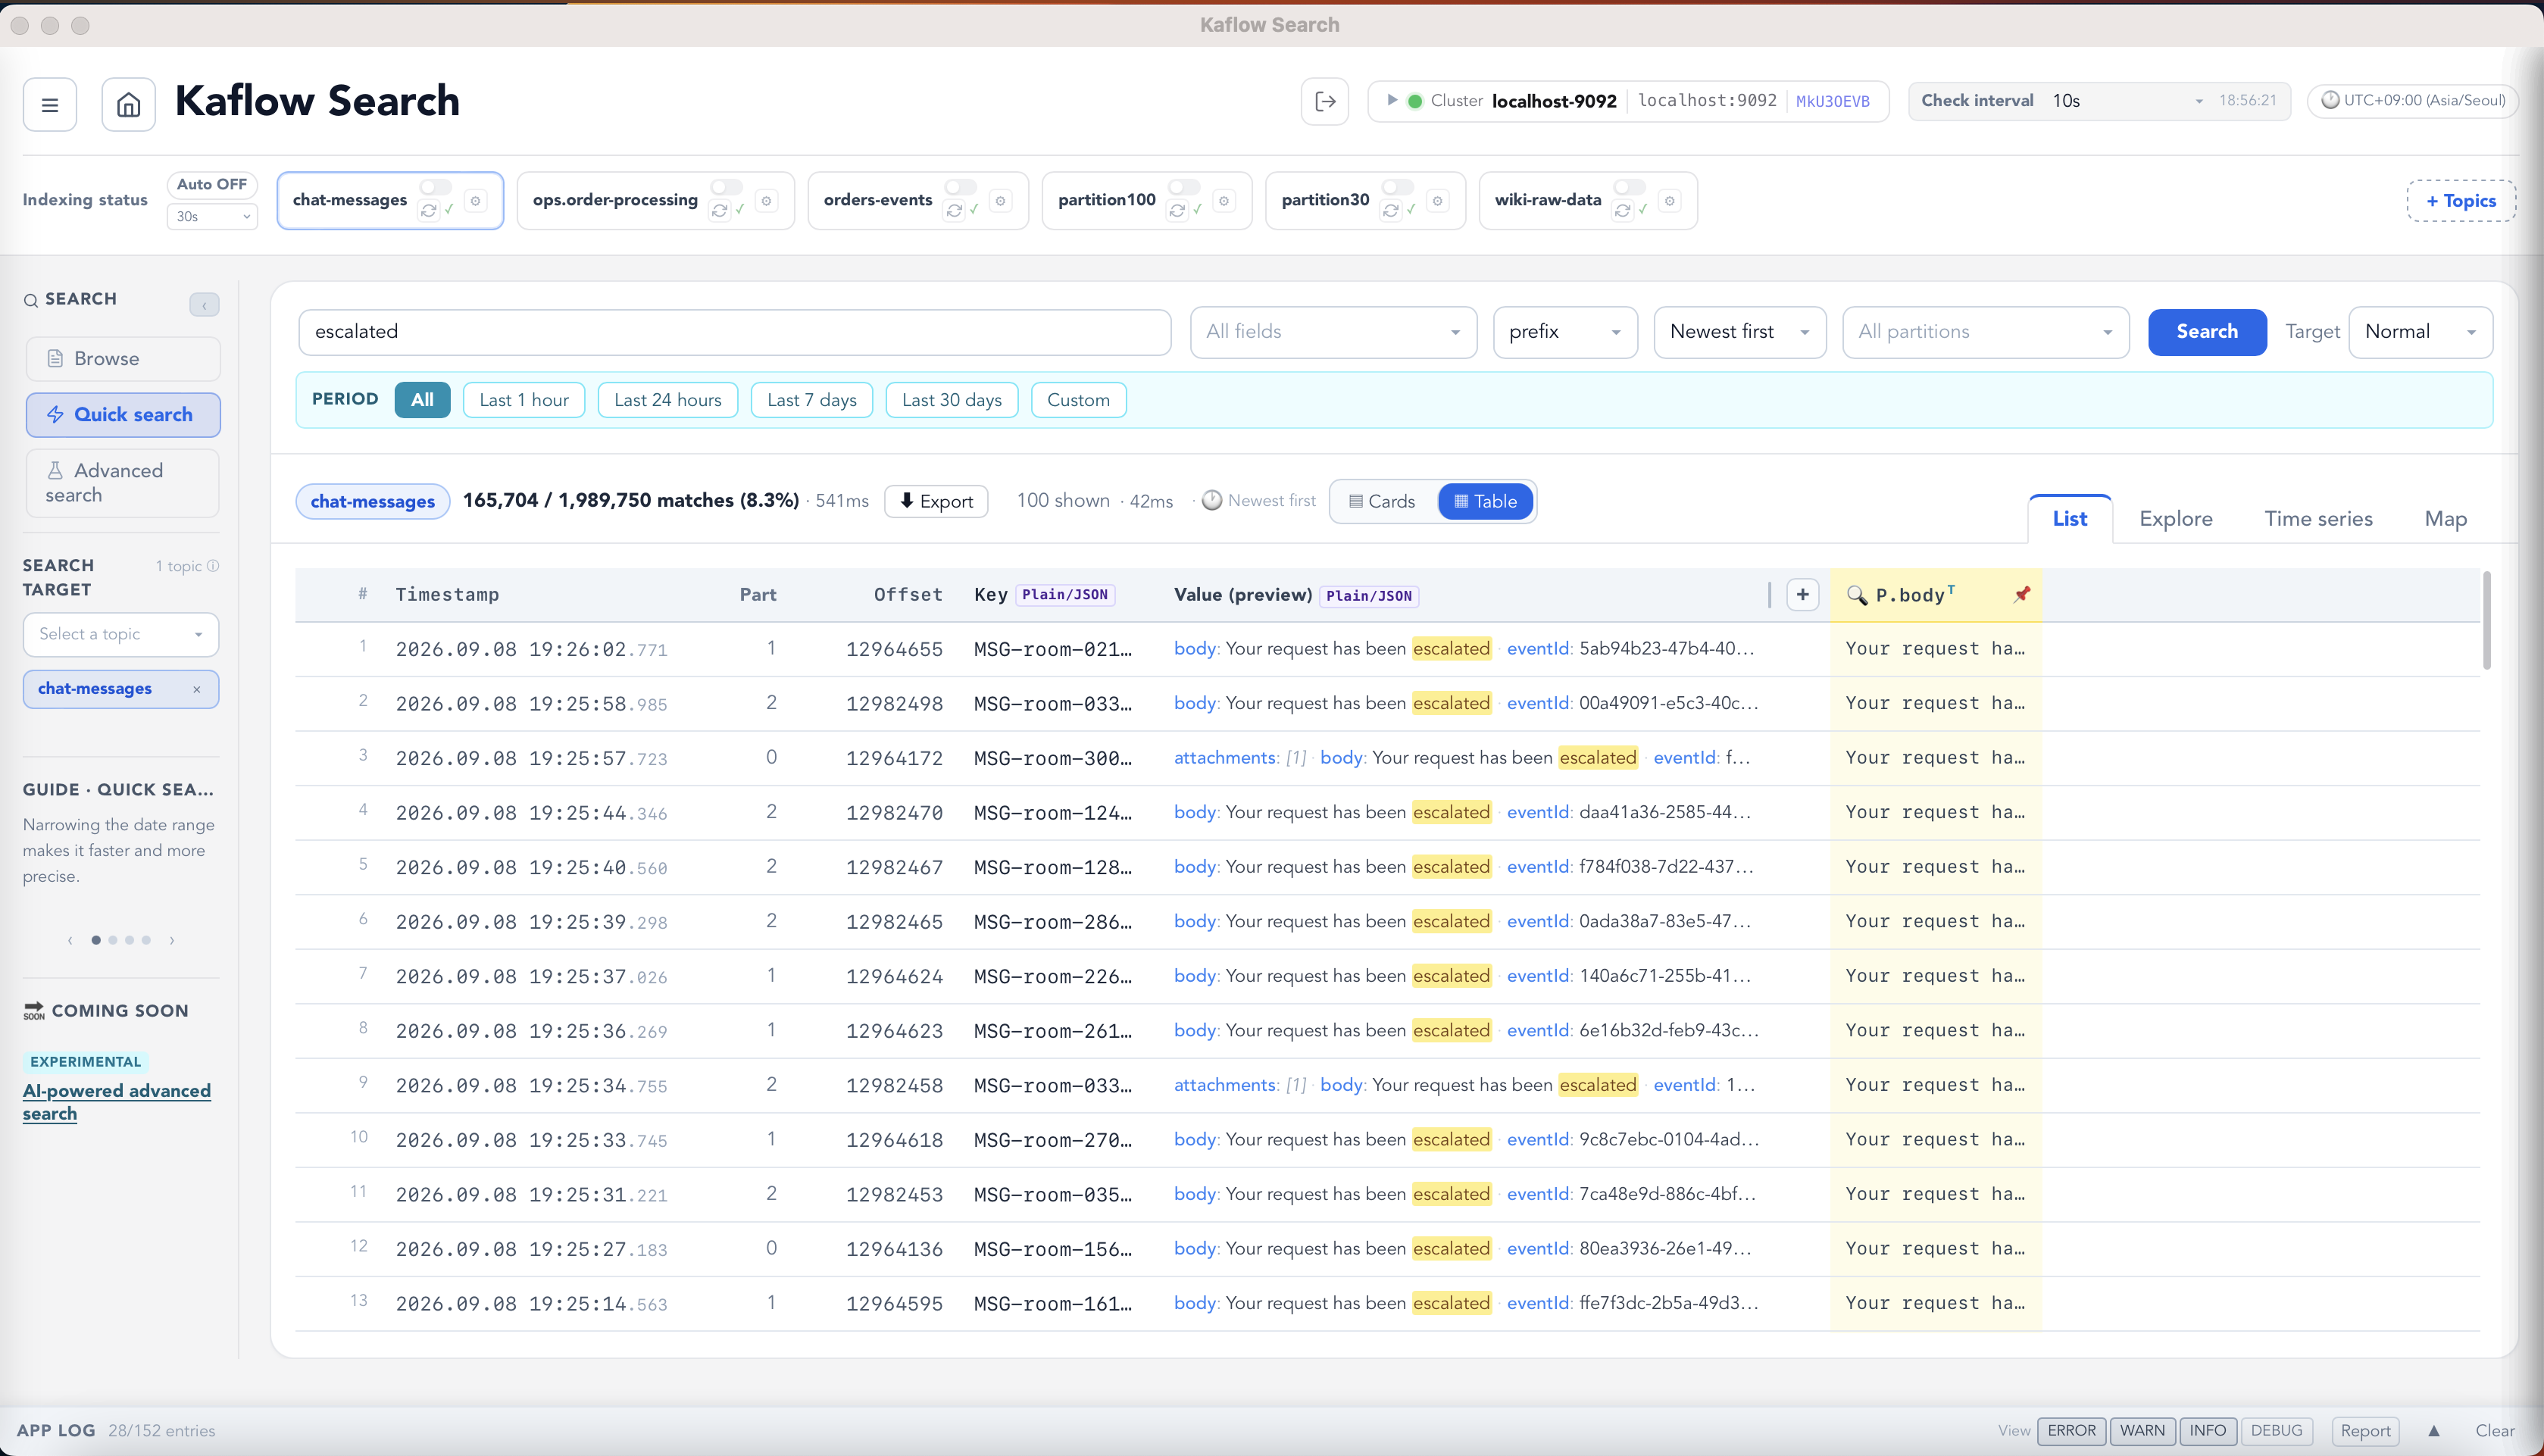Screen dimensions: 2544x1456
Task: Expand the app log panel arrow
Action: pos(2434,1431)
